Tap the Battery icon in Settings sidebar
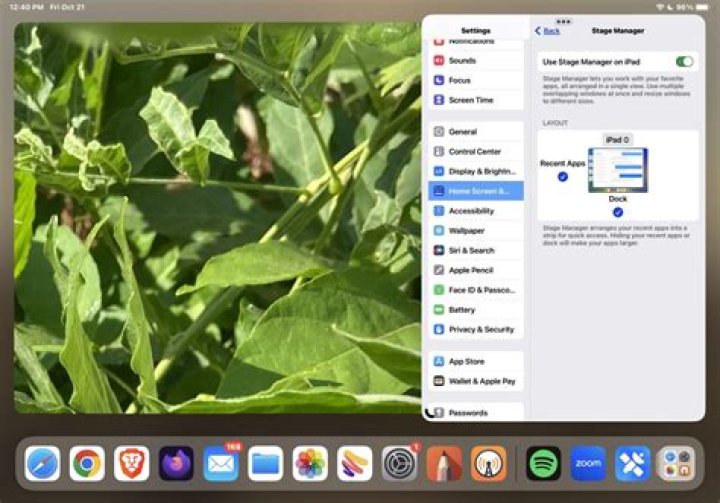Screen dimensions: 720x503 pyautogui.click(x=439, y=310)
